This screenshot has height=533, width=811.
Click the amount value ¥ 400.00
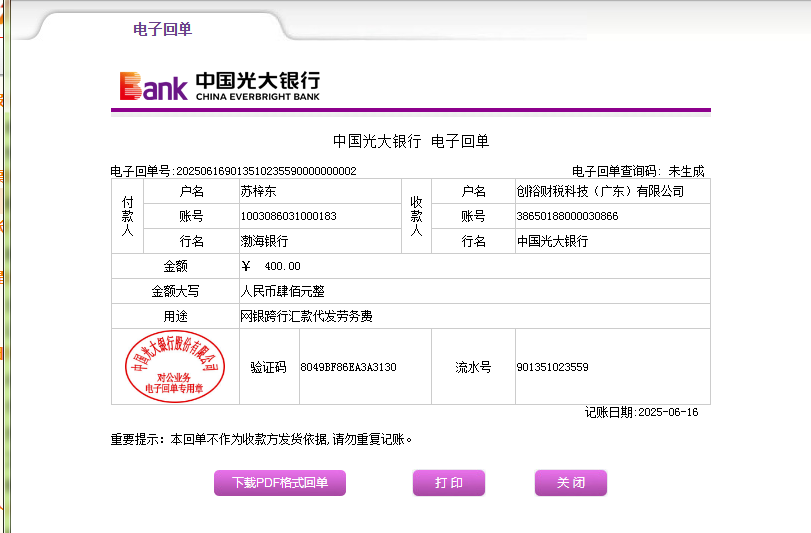[x=271, y=266]
